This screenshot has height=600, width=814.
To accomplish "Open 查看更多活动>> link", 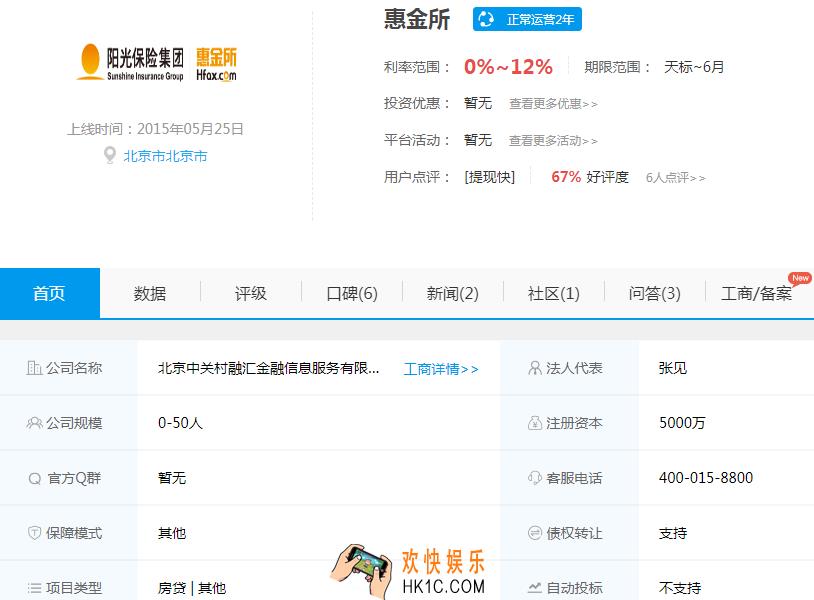I will coord(553,141).
